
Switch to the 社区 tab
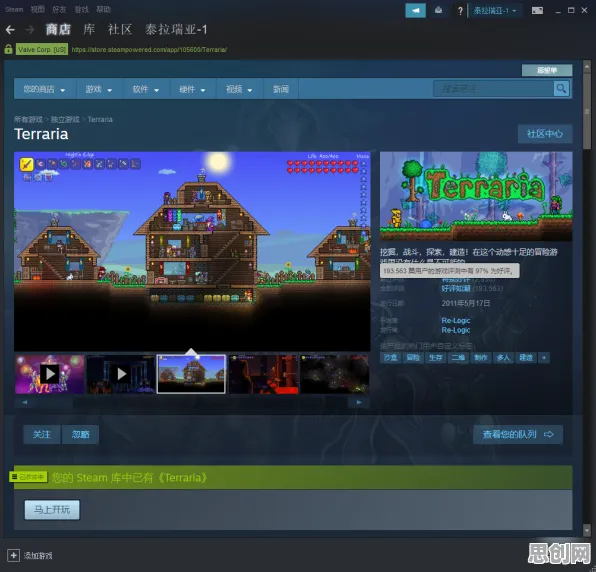pyautogui.click(x=120, y=29)
